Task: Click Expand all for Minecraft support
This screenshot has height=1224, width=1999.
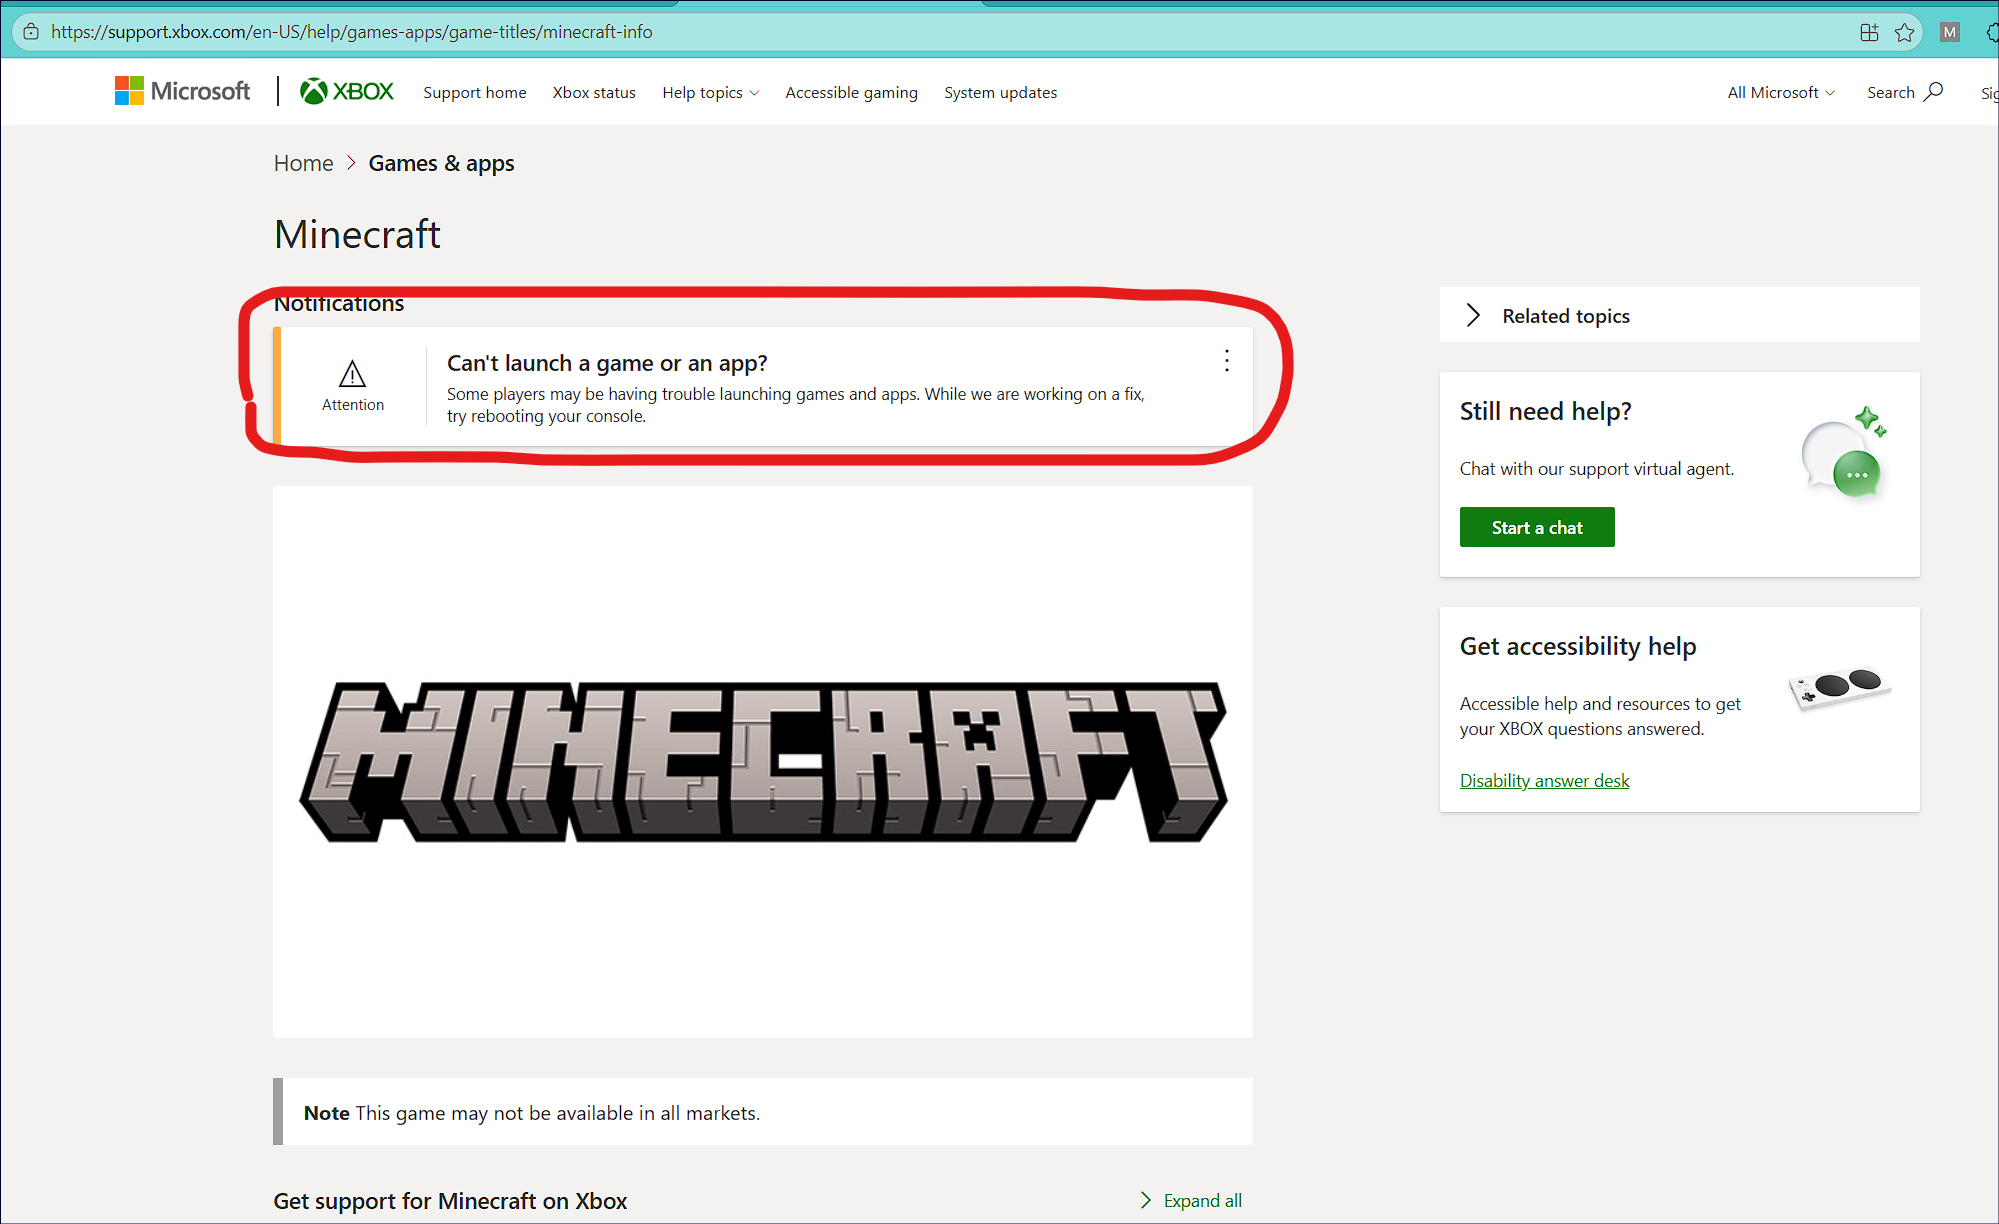Action: (1191, 1200)
